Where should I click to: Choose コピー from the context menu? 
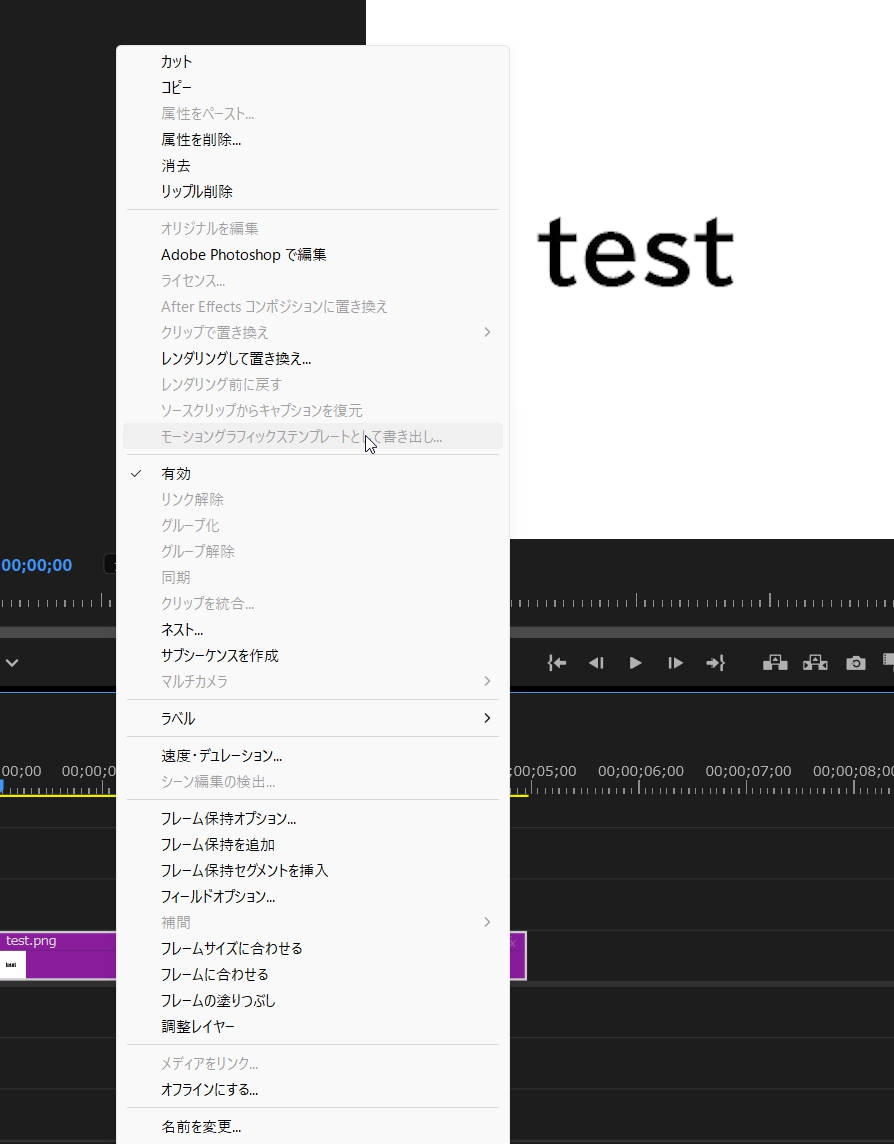312,88
